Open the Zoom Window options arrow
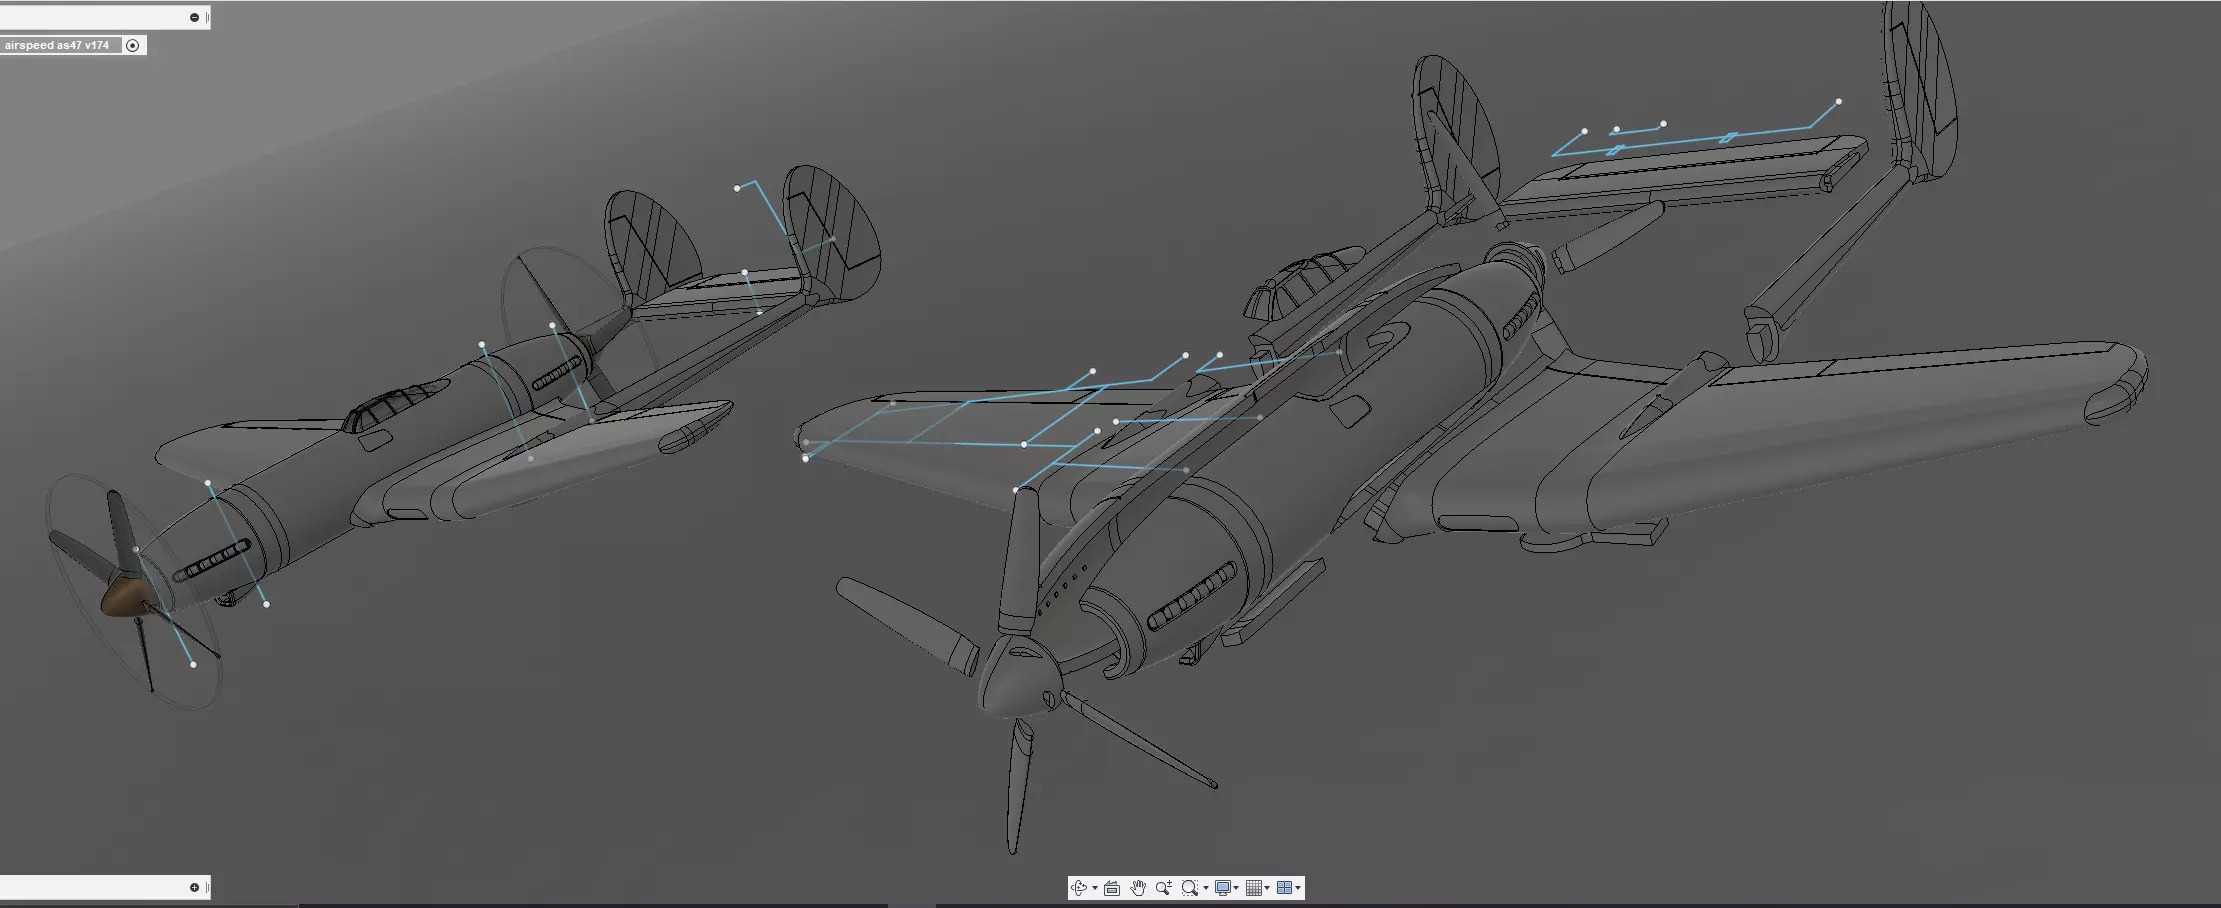 1206,888
